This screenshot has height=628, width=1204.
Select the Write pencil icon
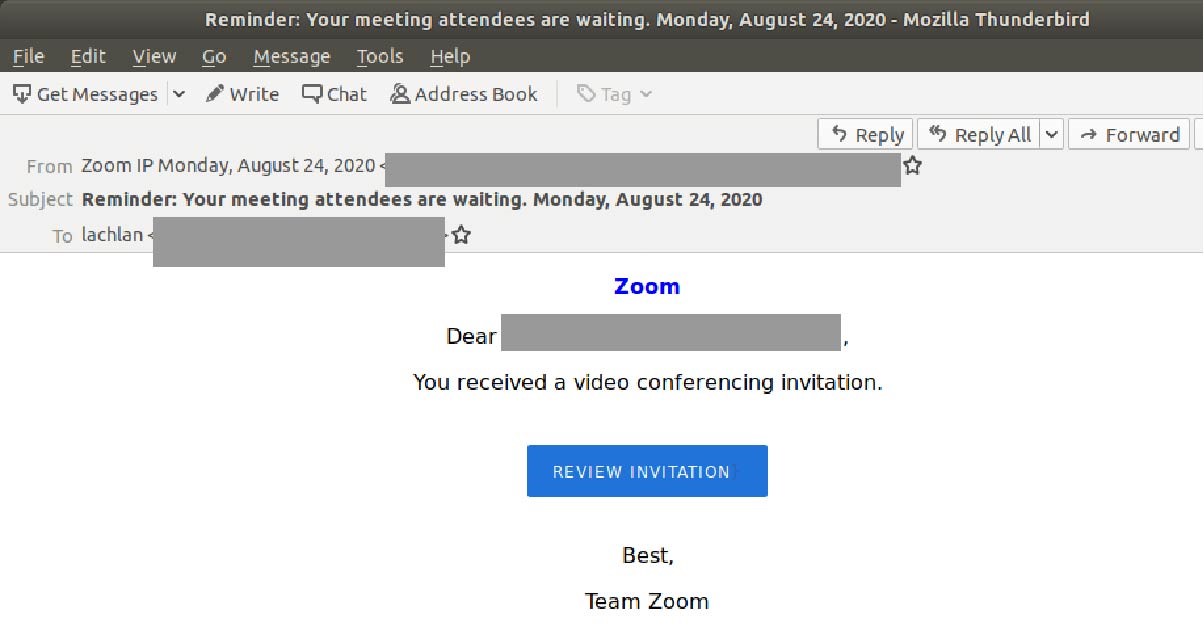tap(213, 93)
